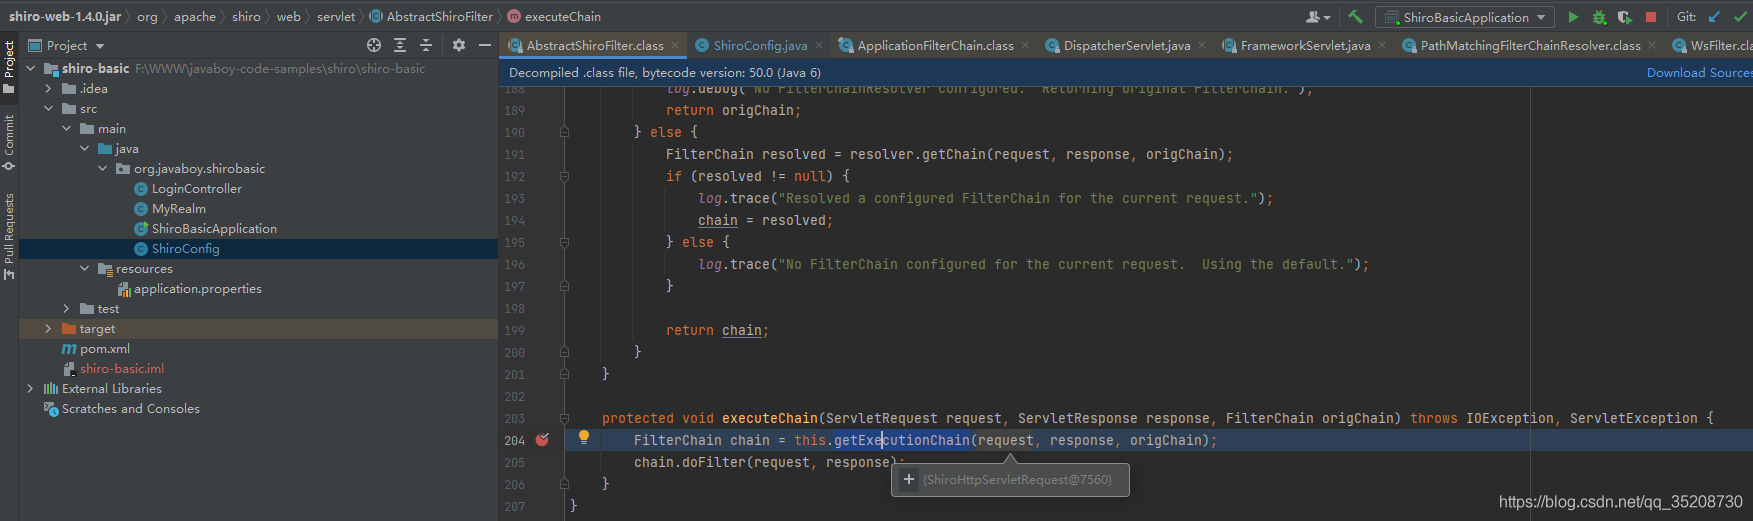Screen dimensions: 1753x521
Task: Fold the if block at line 192
Action: [x=564, y=176]
